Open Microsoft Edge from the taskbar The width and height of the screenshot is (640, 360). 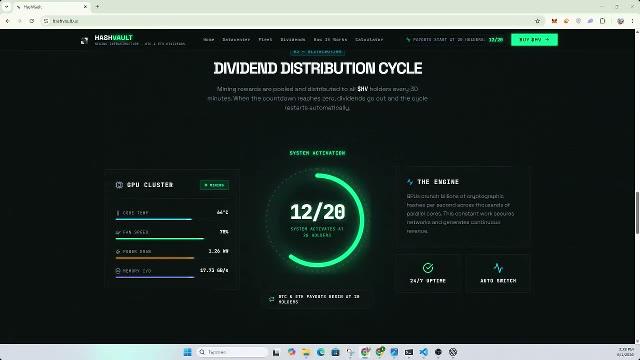320,352
